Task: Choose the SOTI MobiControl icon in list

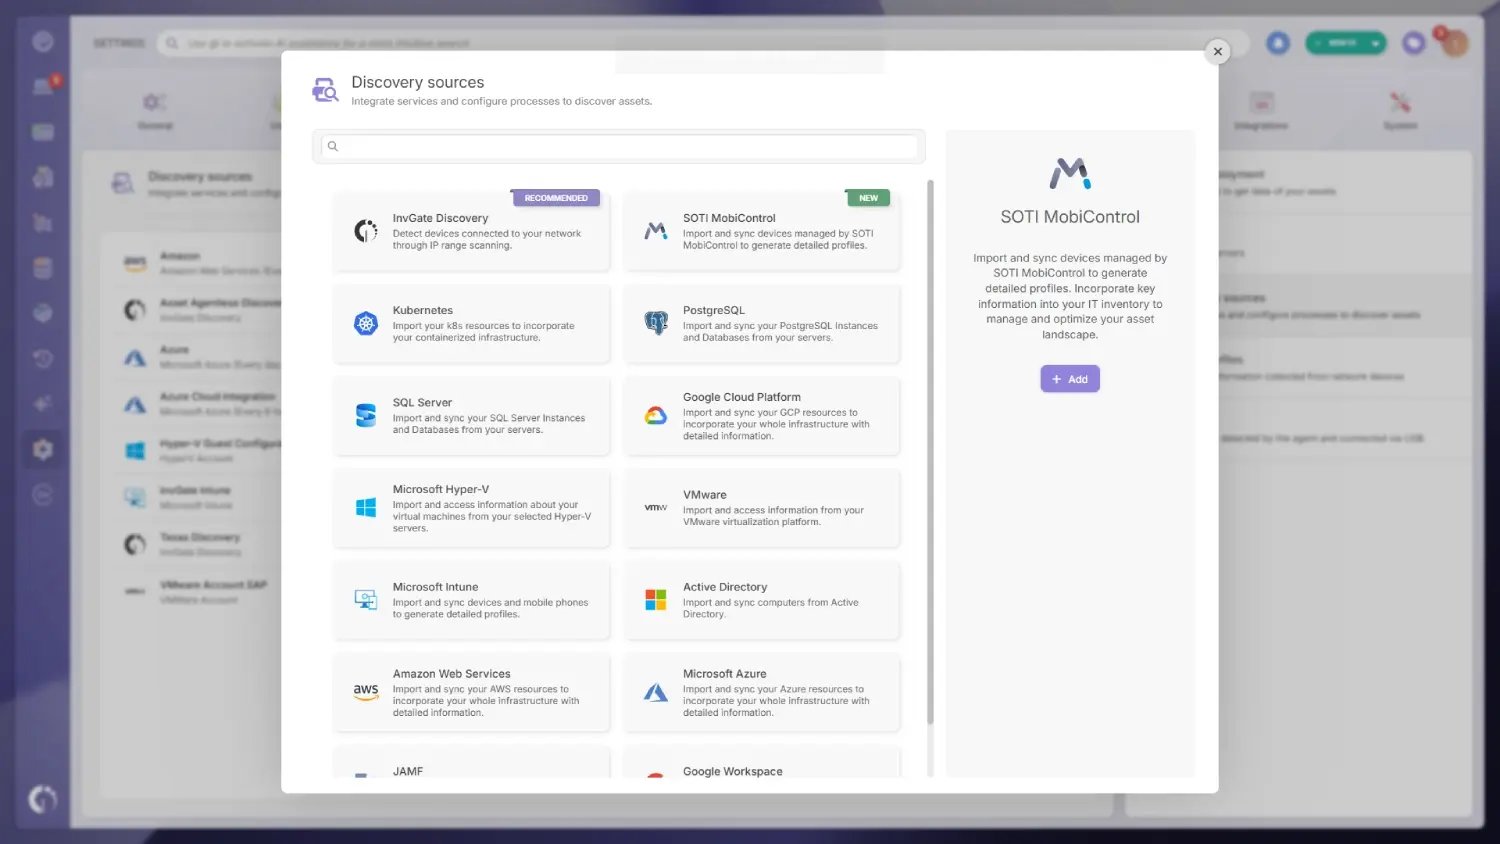Action: pos(656,231)
